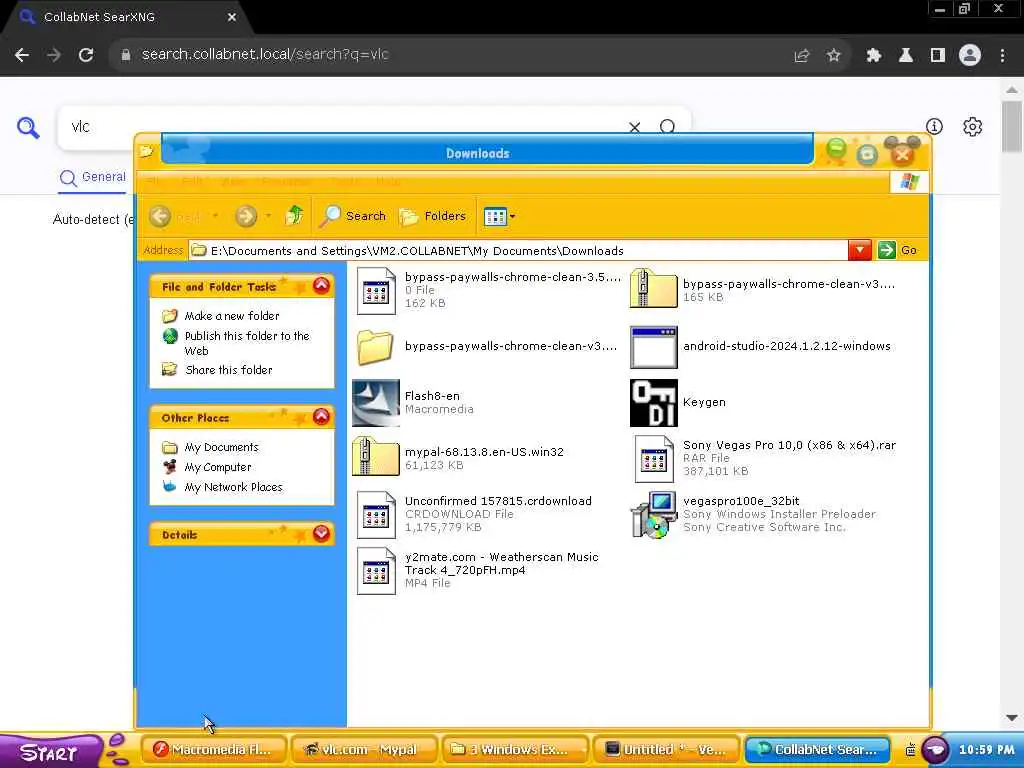Screen dimensions: 1024x768
Task: Select vegaspro100e_32bit installer icon
Action: click(x=654, y=515)
